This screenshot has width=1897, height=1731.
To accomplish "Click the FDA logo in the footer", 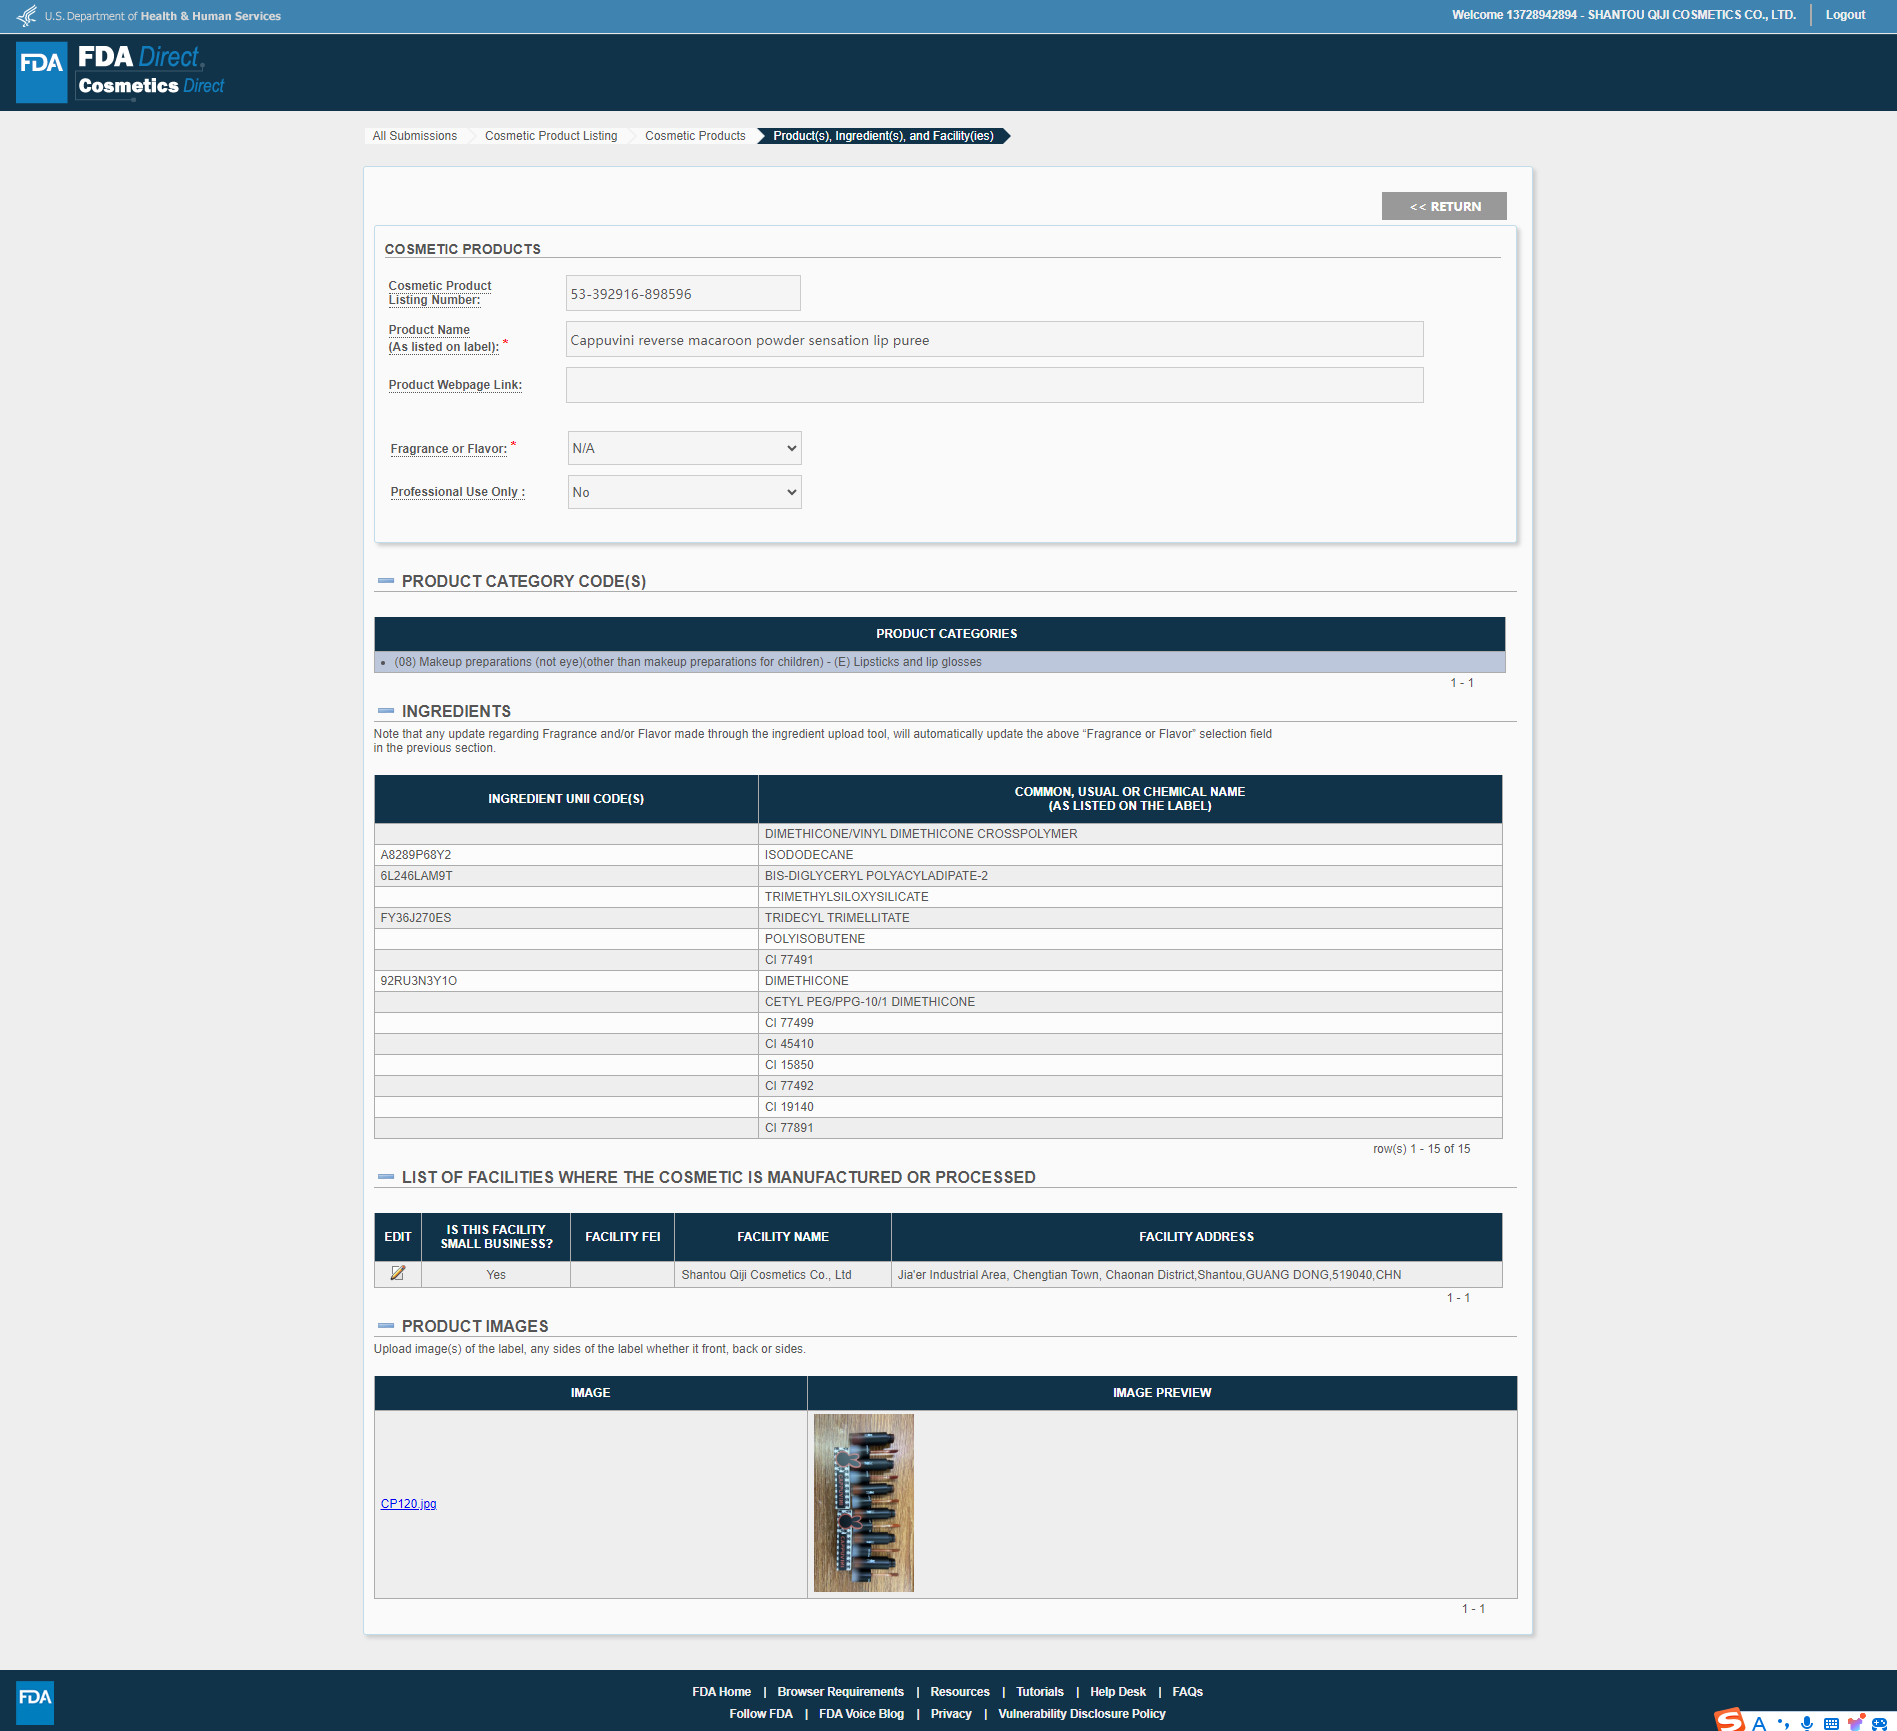I will tap(35, 1701).
